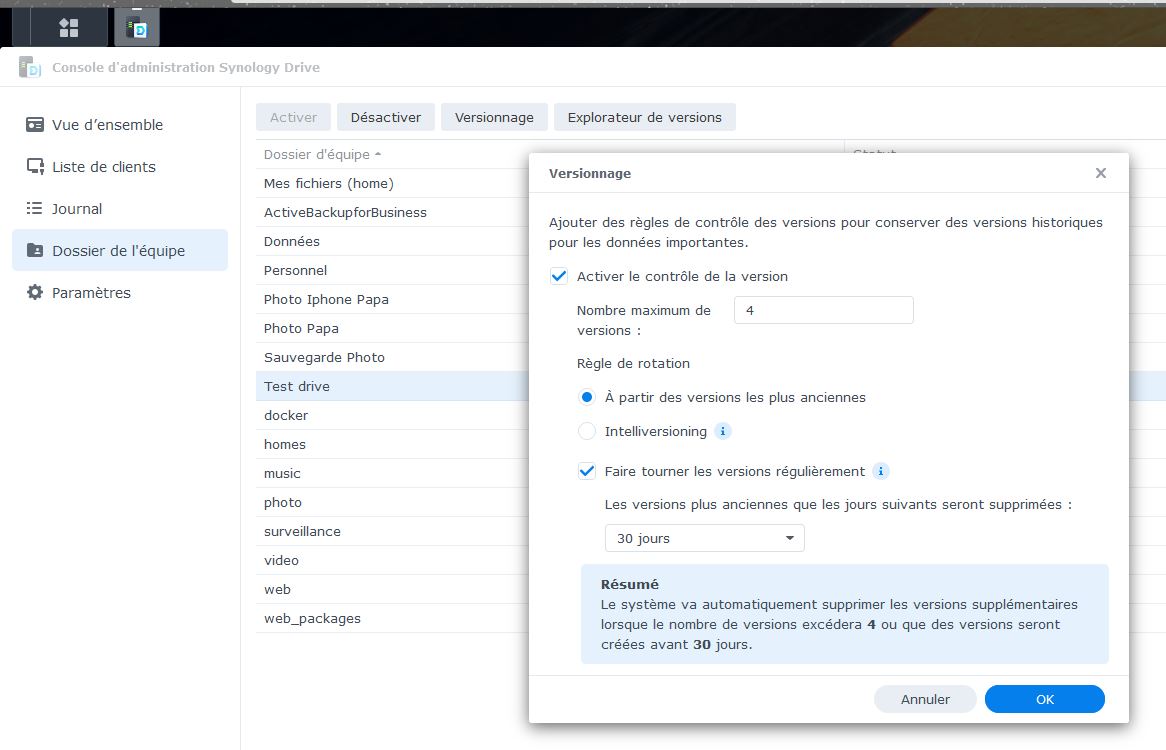The width and height of the screenshot is (1166, 750).
Task: Select the web folder row
Action: [393, 589]
